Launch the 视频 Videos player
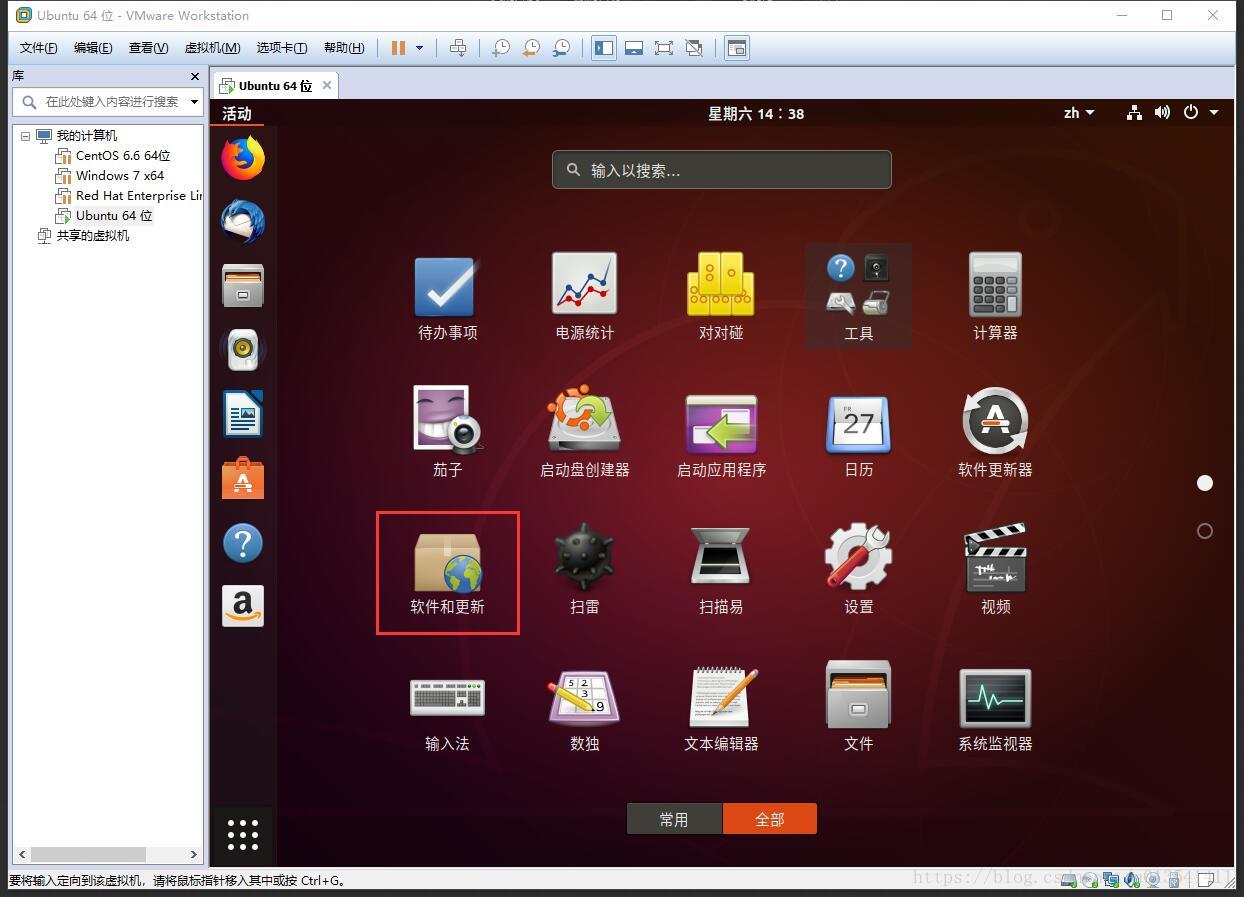 click(x=995, y=570)
